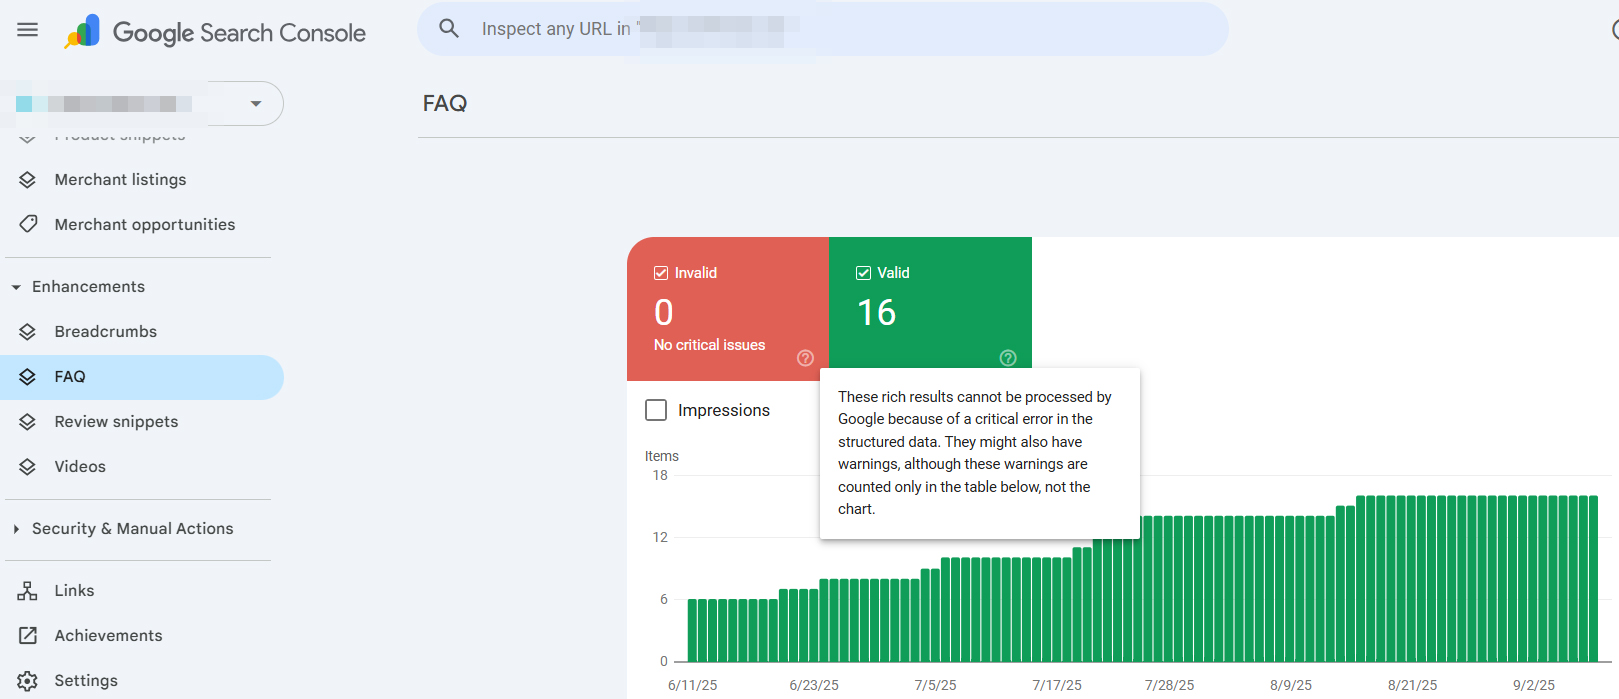Click the Achievements external link icon
1619x699 pixels.
28,636
